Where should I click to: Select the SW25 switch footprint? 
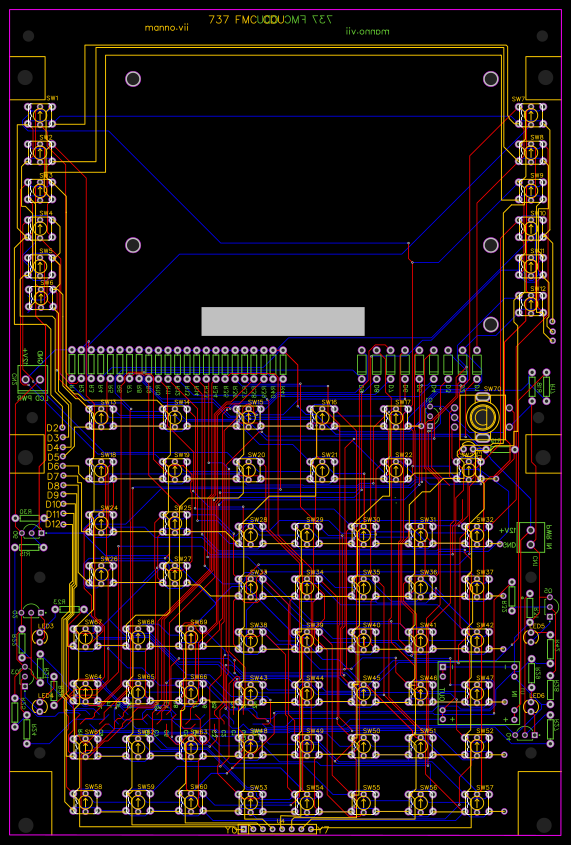click(175, 522)
